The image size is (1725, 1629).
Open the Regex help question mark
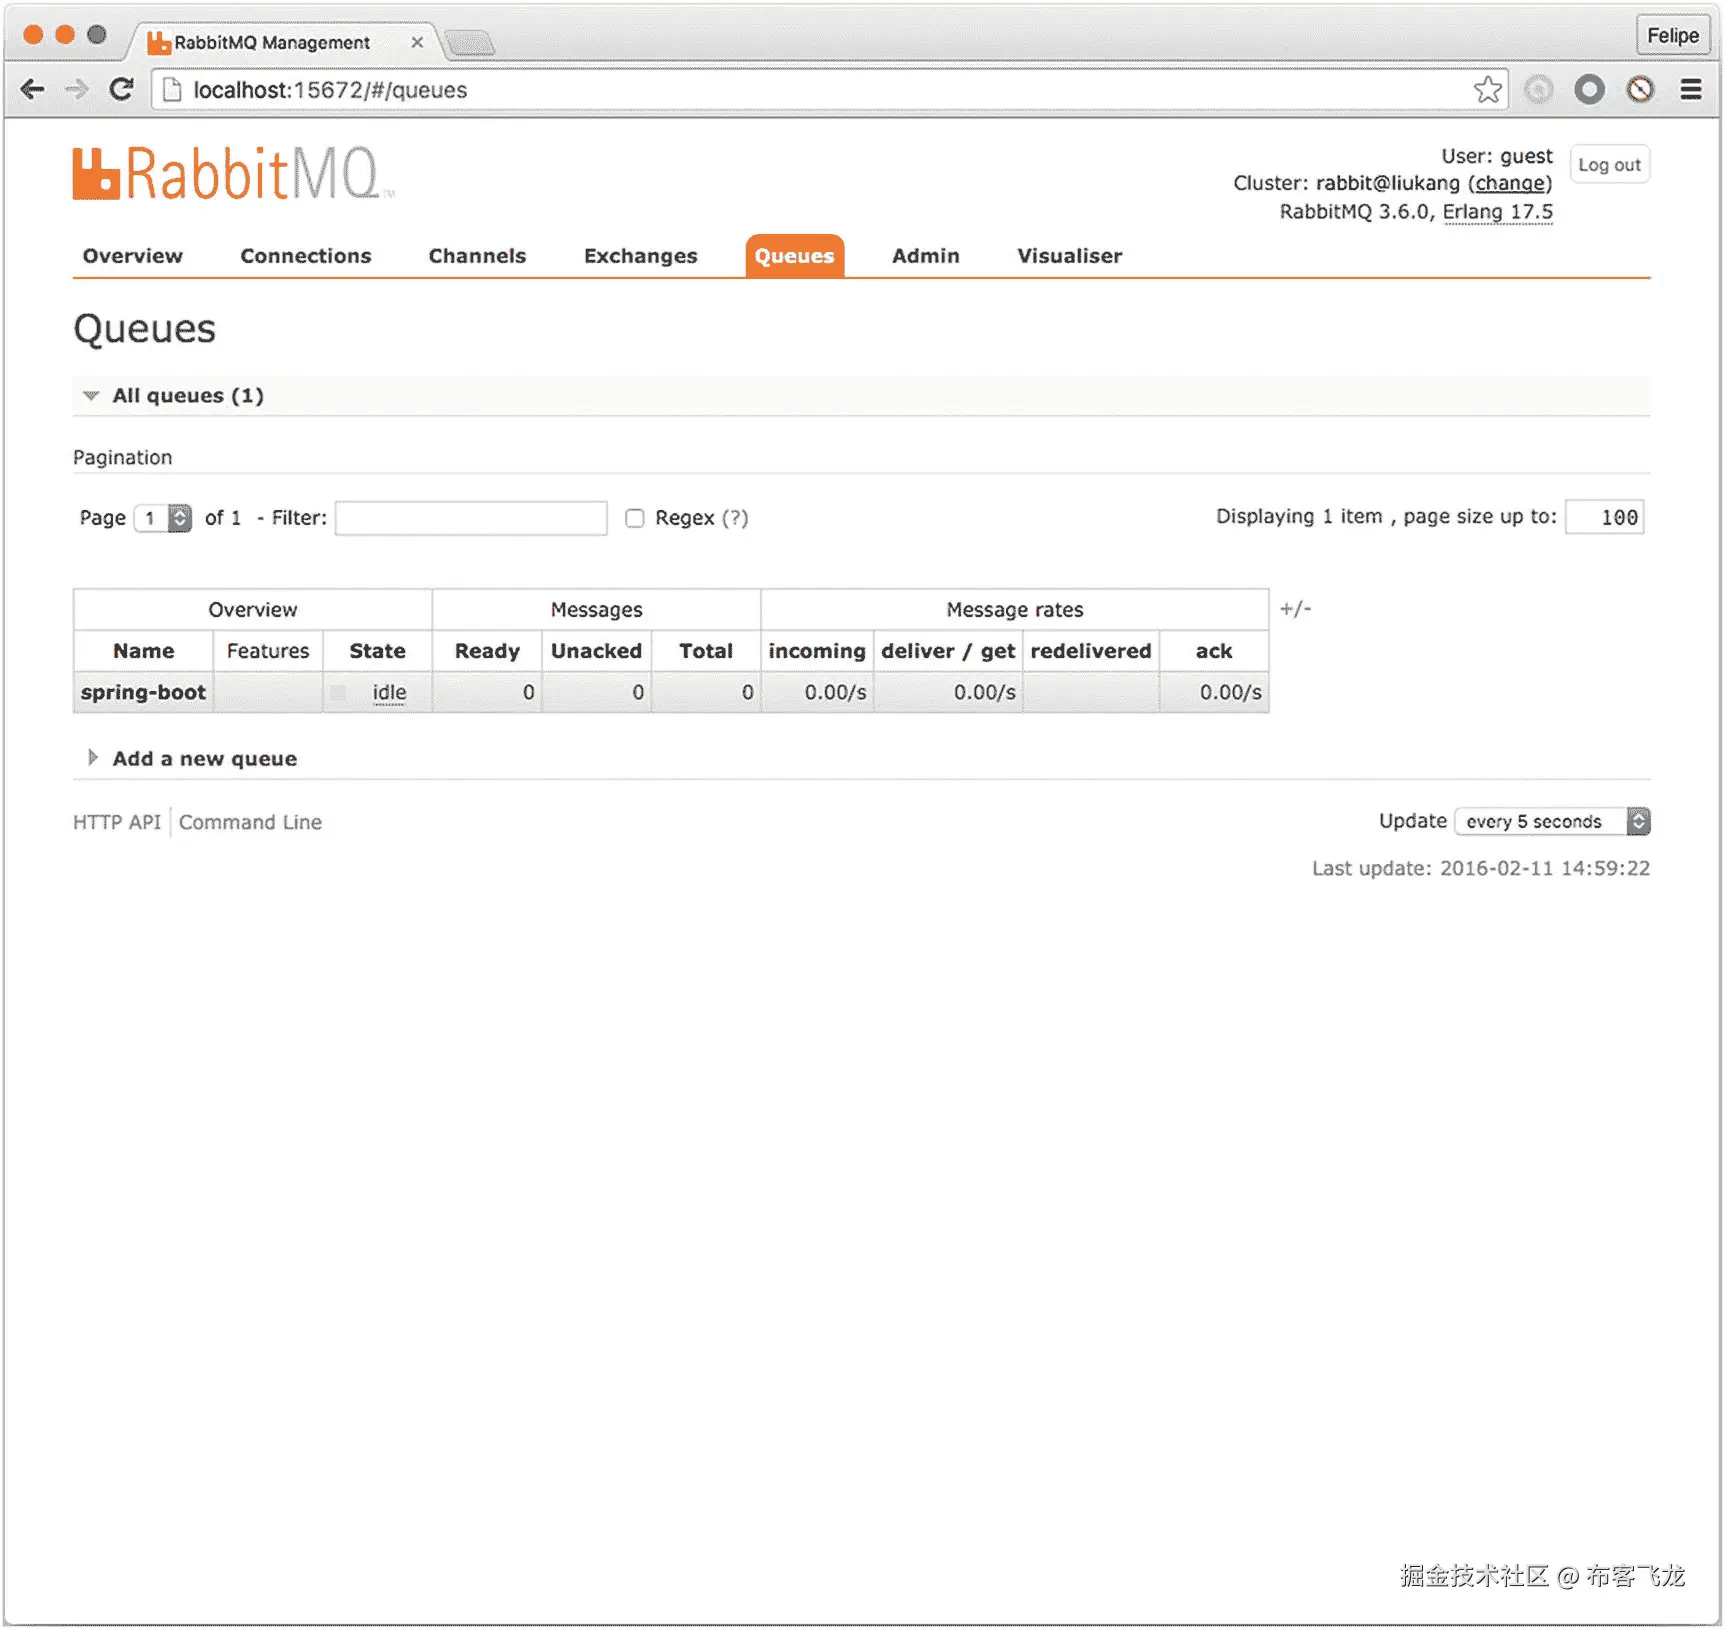[735, 518]
